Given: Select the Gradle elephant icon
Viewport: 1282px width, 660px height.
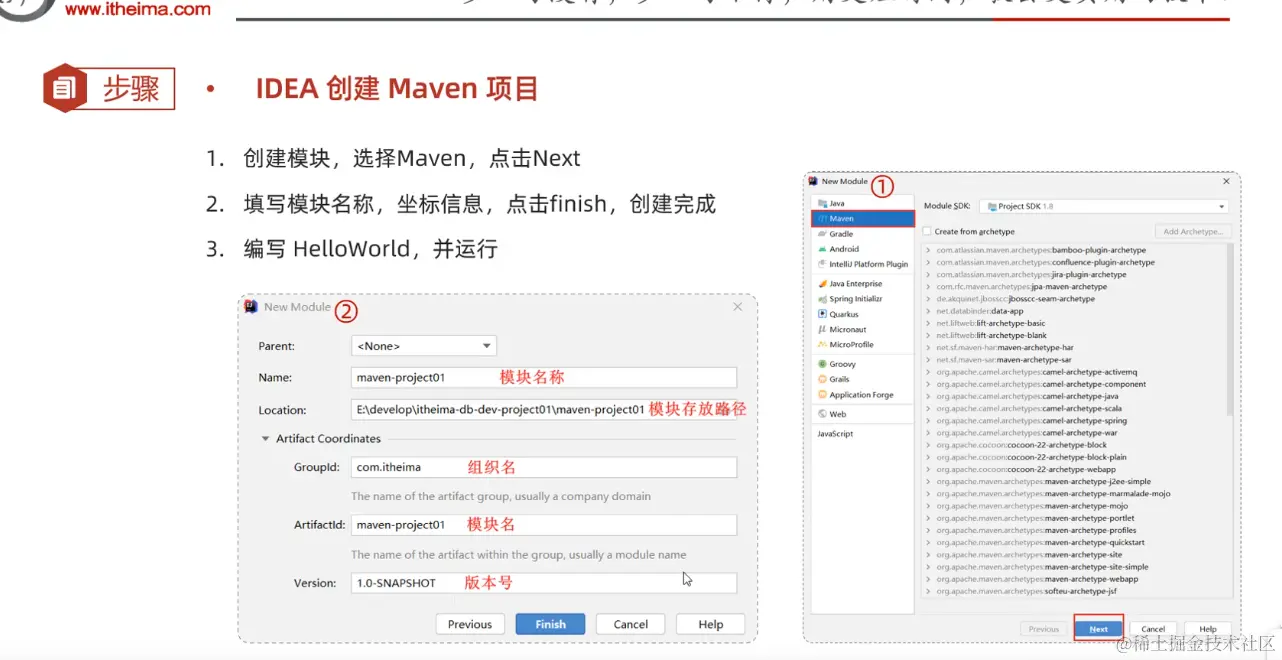Looking at the screenshot, I should tap(822, 234).
